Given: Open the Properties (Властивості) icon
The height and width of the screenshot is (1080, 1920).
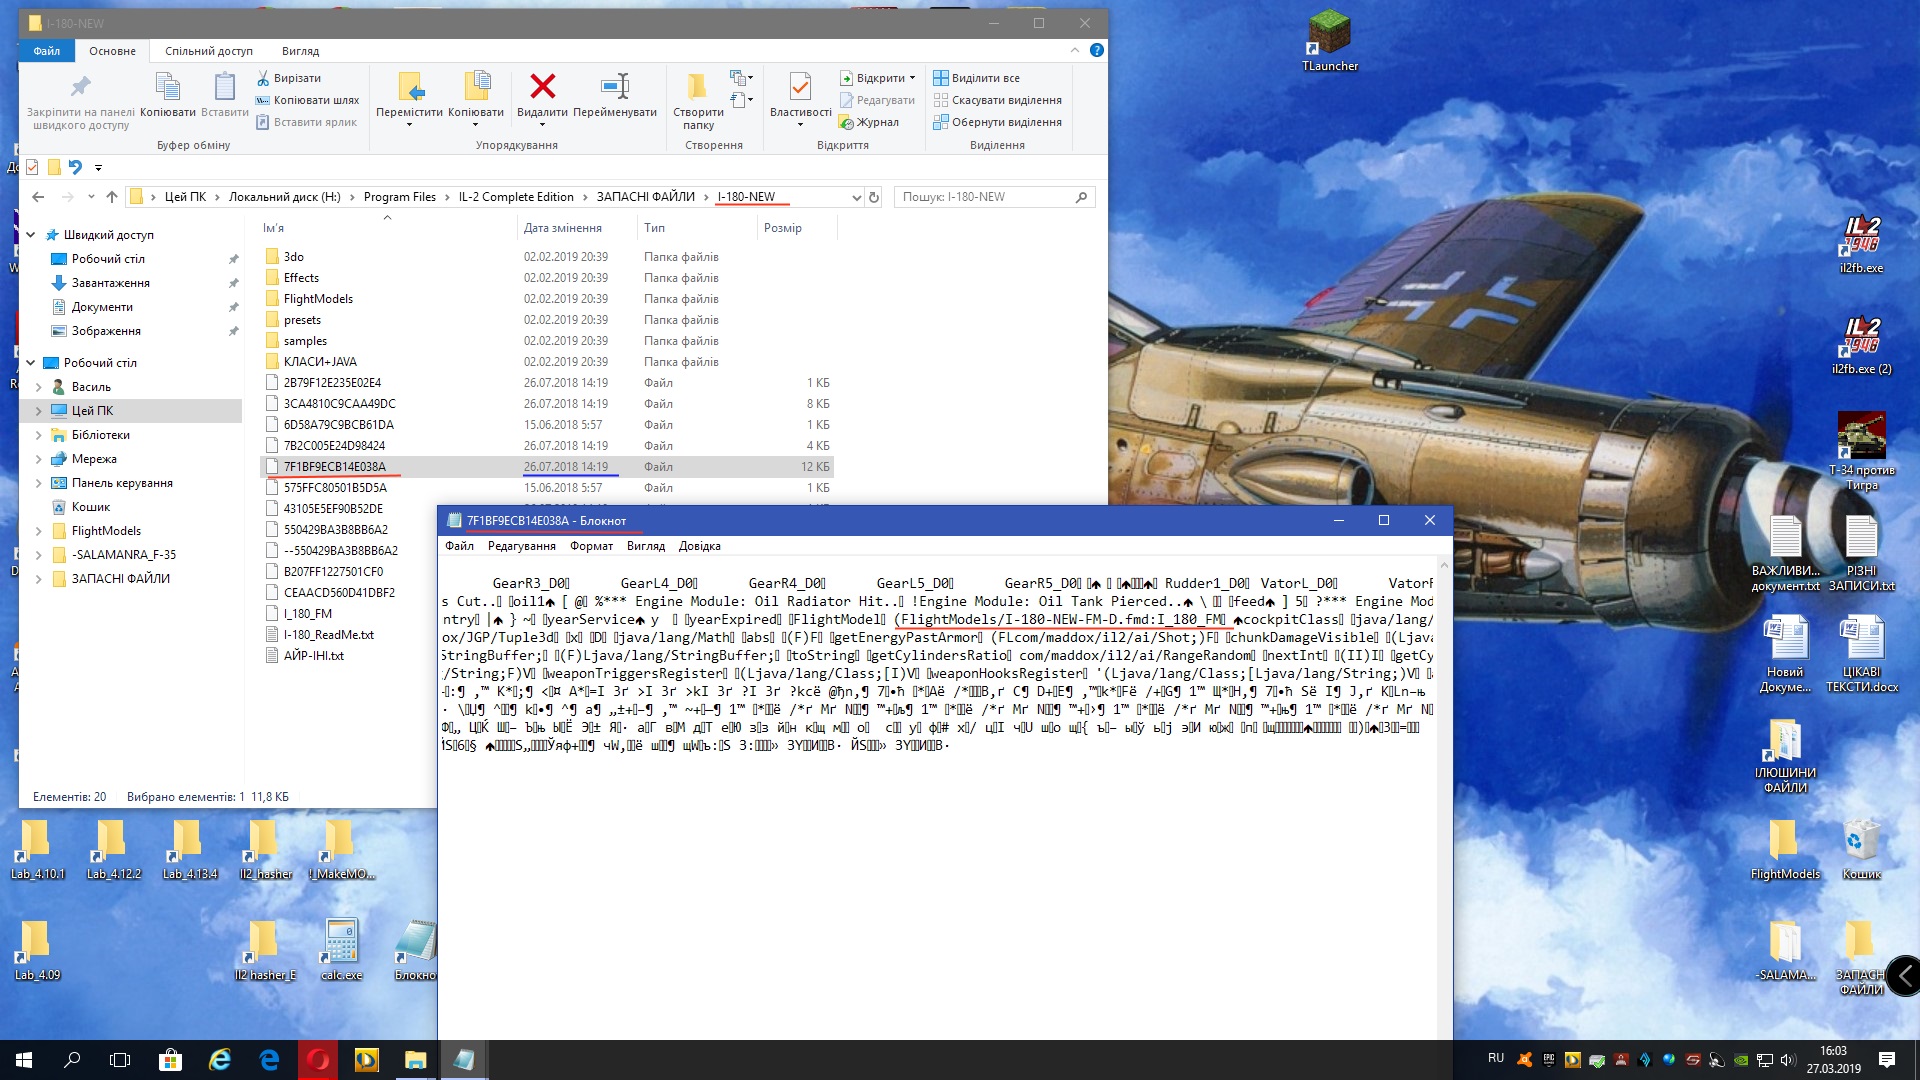Looking at the screenshot, I should [800, 87].
